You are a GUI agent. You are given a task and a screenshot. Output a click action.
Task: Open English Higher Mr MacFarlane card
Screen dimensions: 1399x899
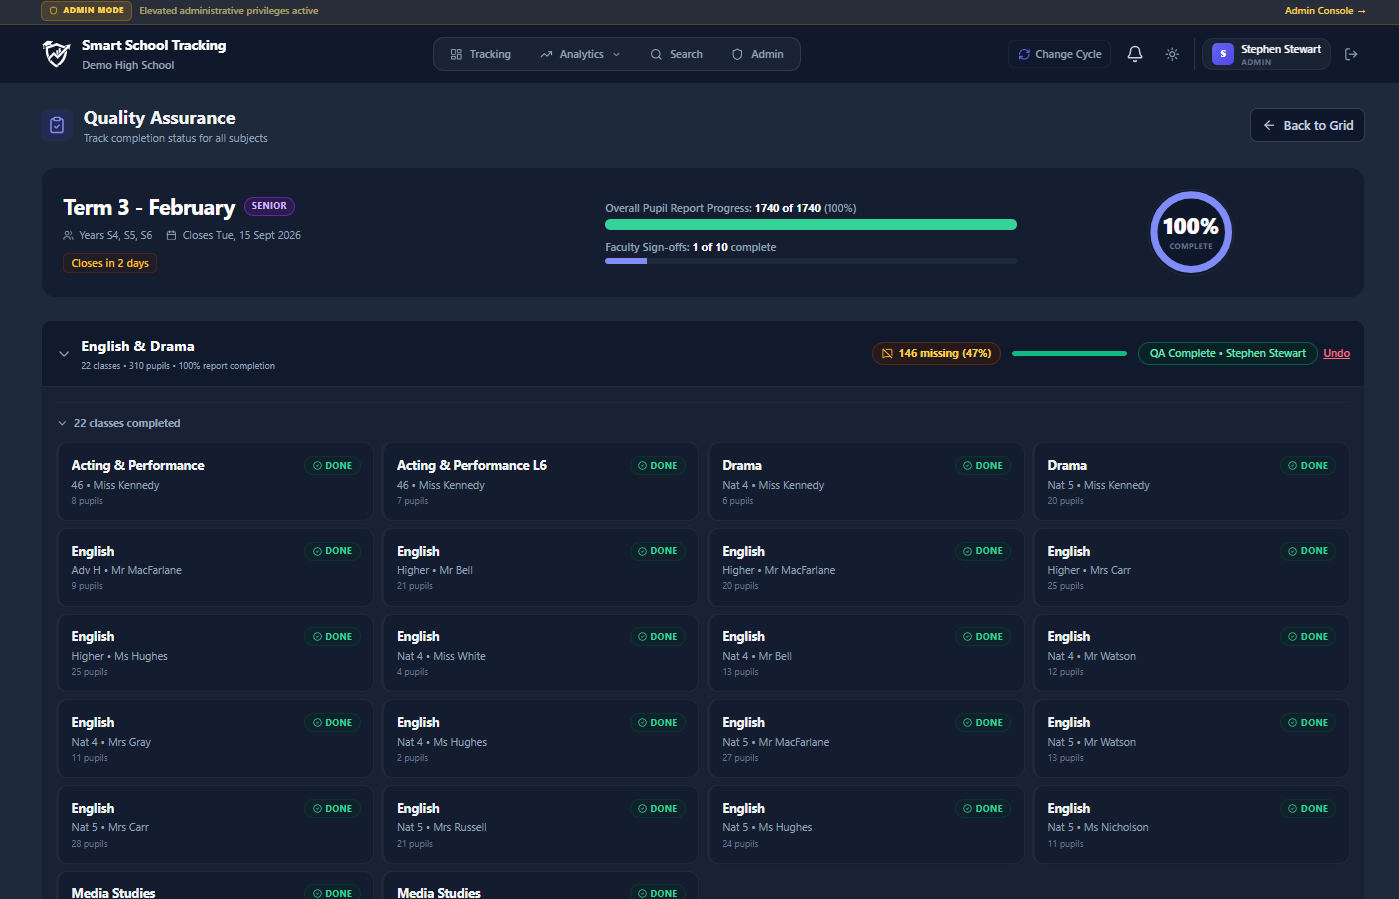(x=866, y=568)
